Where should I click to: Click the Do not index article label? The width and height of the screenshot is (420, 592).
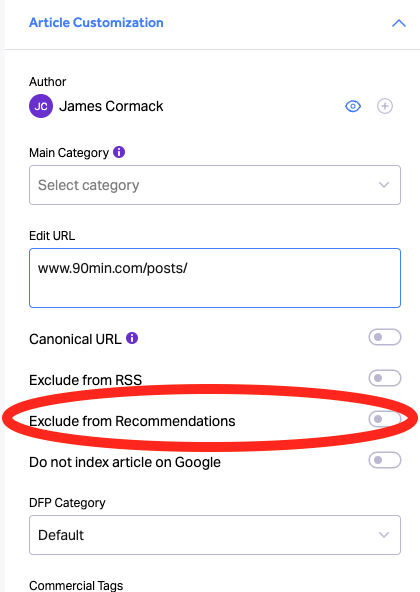coord(125,462)
